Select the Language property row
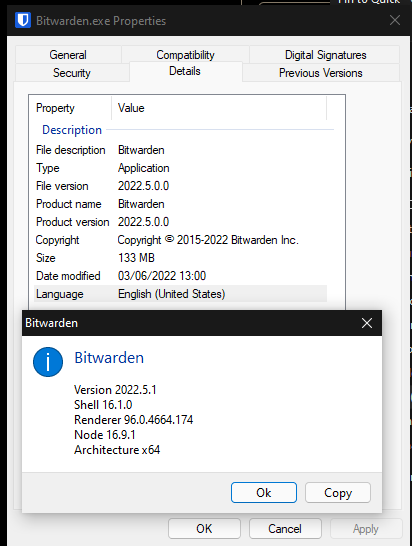This screenshot has width=412, height=546. tap(180, 294)
